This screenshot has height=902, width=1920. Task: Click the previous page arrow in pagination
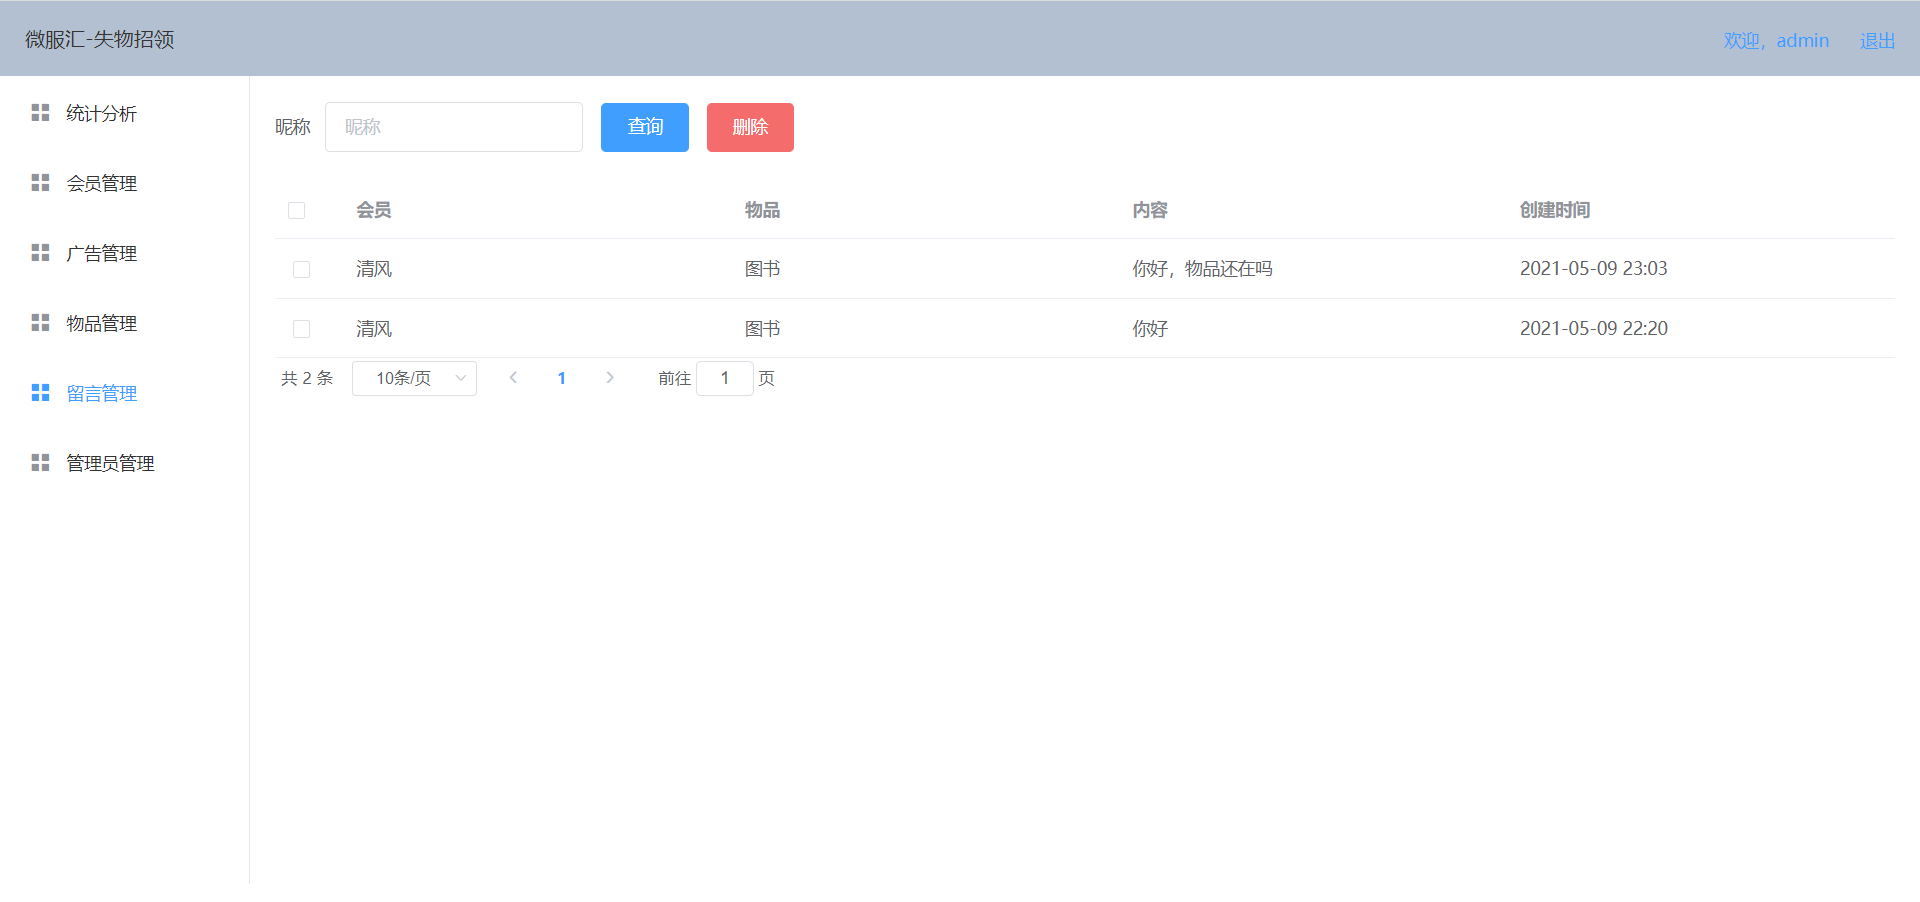(x=513, y=378)
